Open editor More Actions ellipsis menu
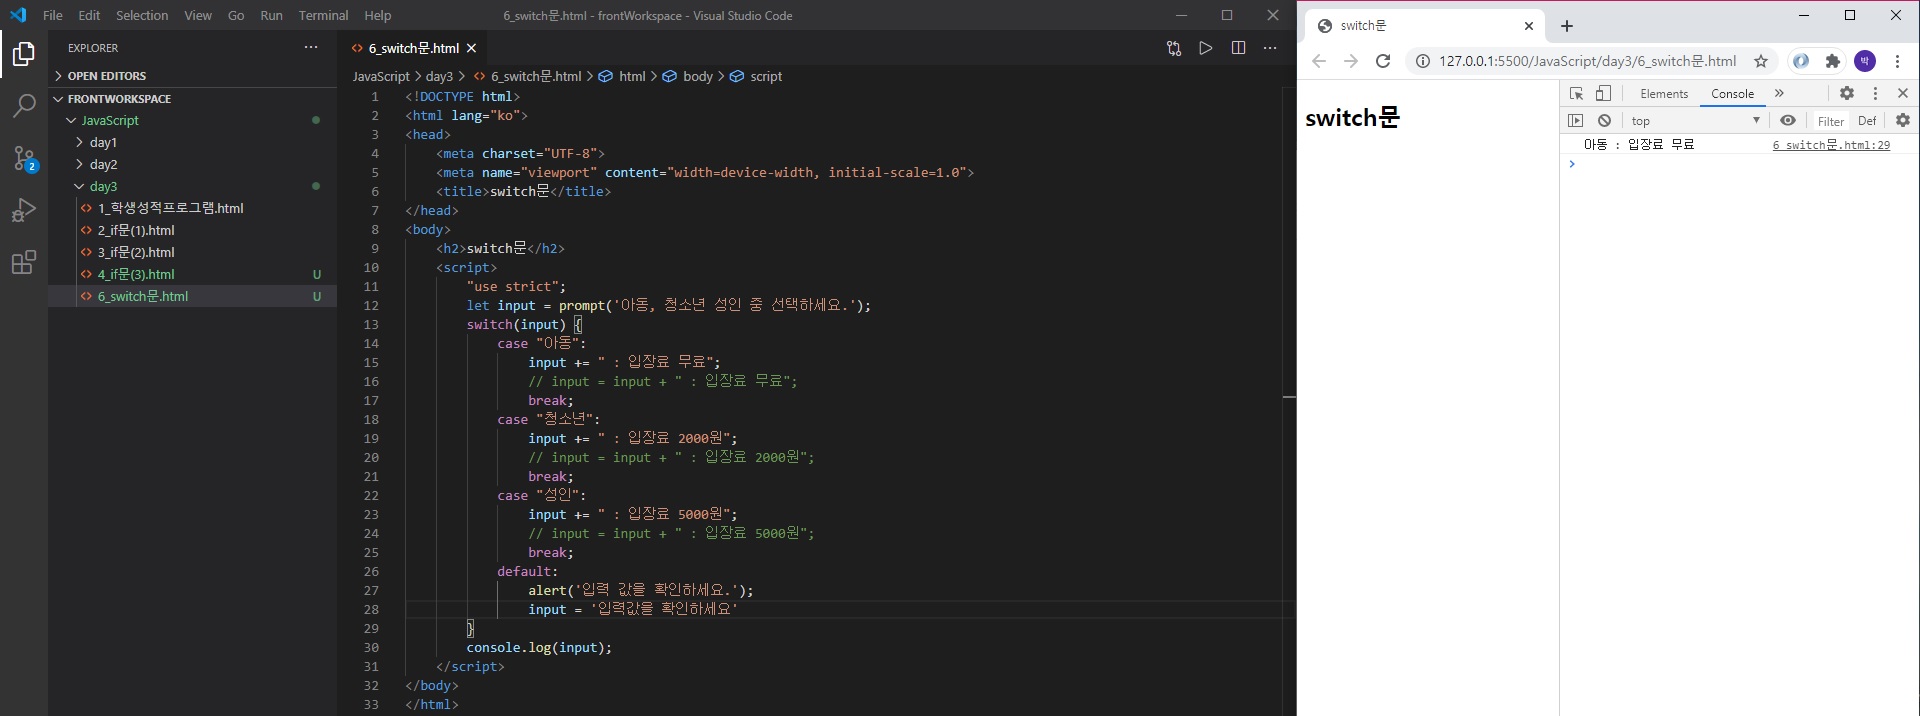 click(x=1270, y=48)
